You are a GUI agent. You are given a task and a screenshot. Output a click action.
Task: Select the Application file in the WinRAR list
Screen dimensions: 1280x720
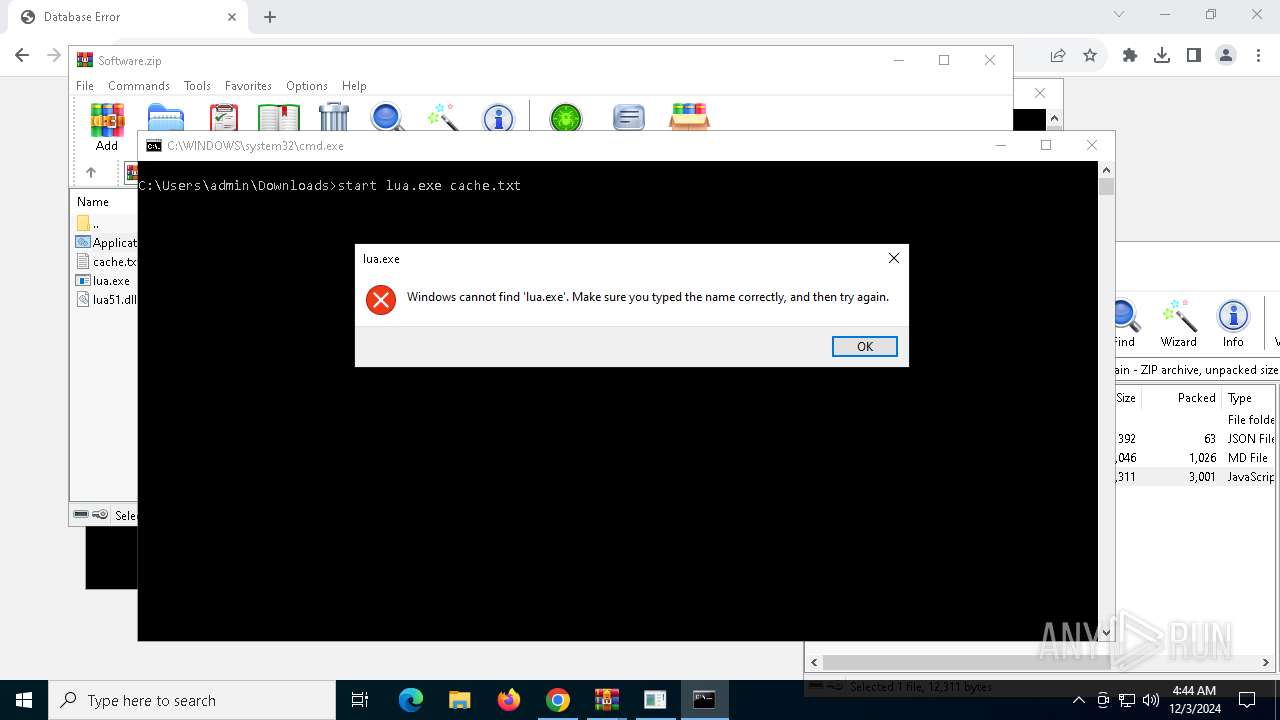105,243
